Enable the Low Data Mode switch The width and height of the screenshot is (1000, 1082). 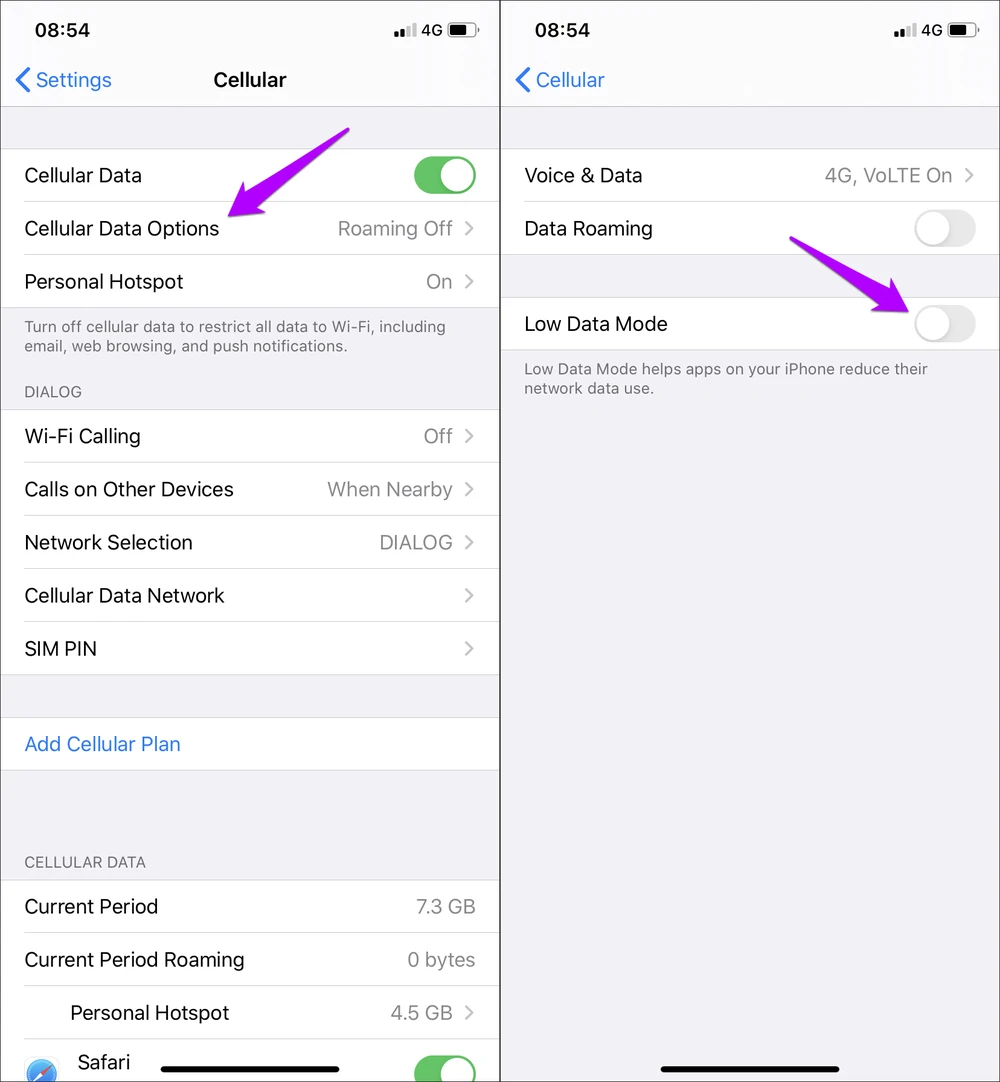945,324
